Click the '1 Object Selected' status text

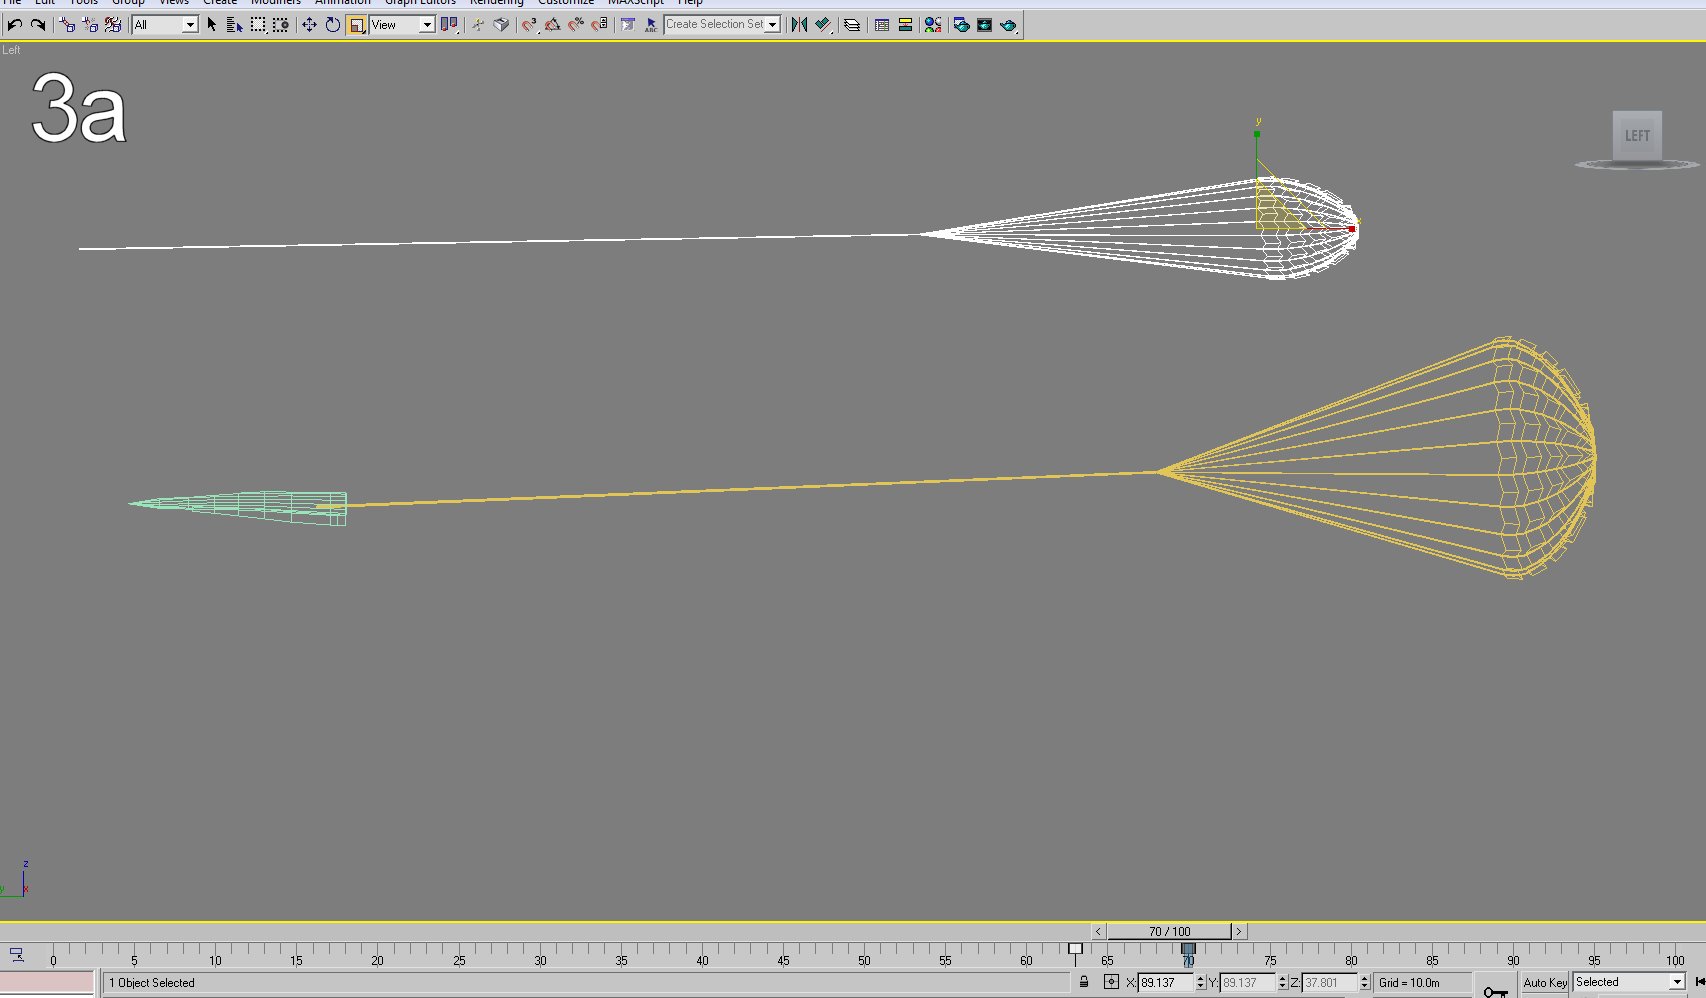[152, 983]
